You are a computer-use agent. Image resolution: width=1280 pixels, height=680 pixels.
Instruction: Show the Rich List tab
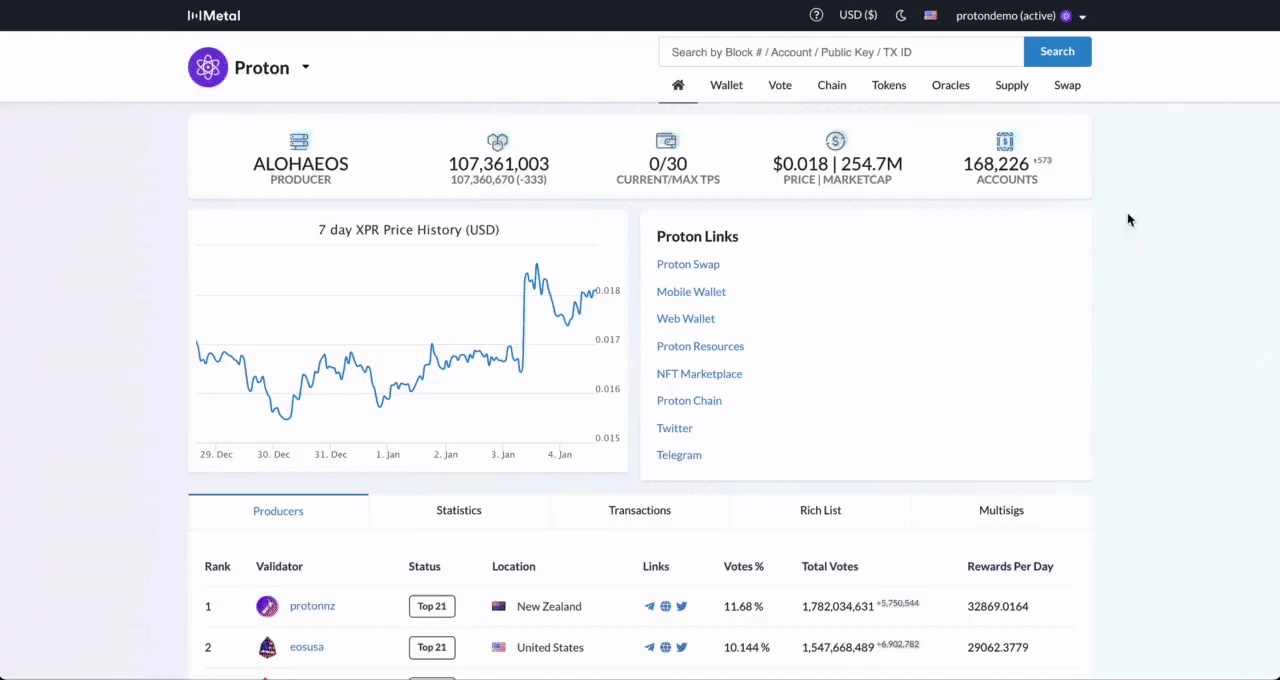coord(821,510)
